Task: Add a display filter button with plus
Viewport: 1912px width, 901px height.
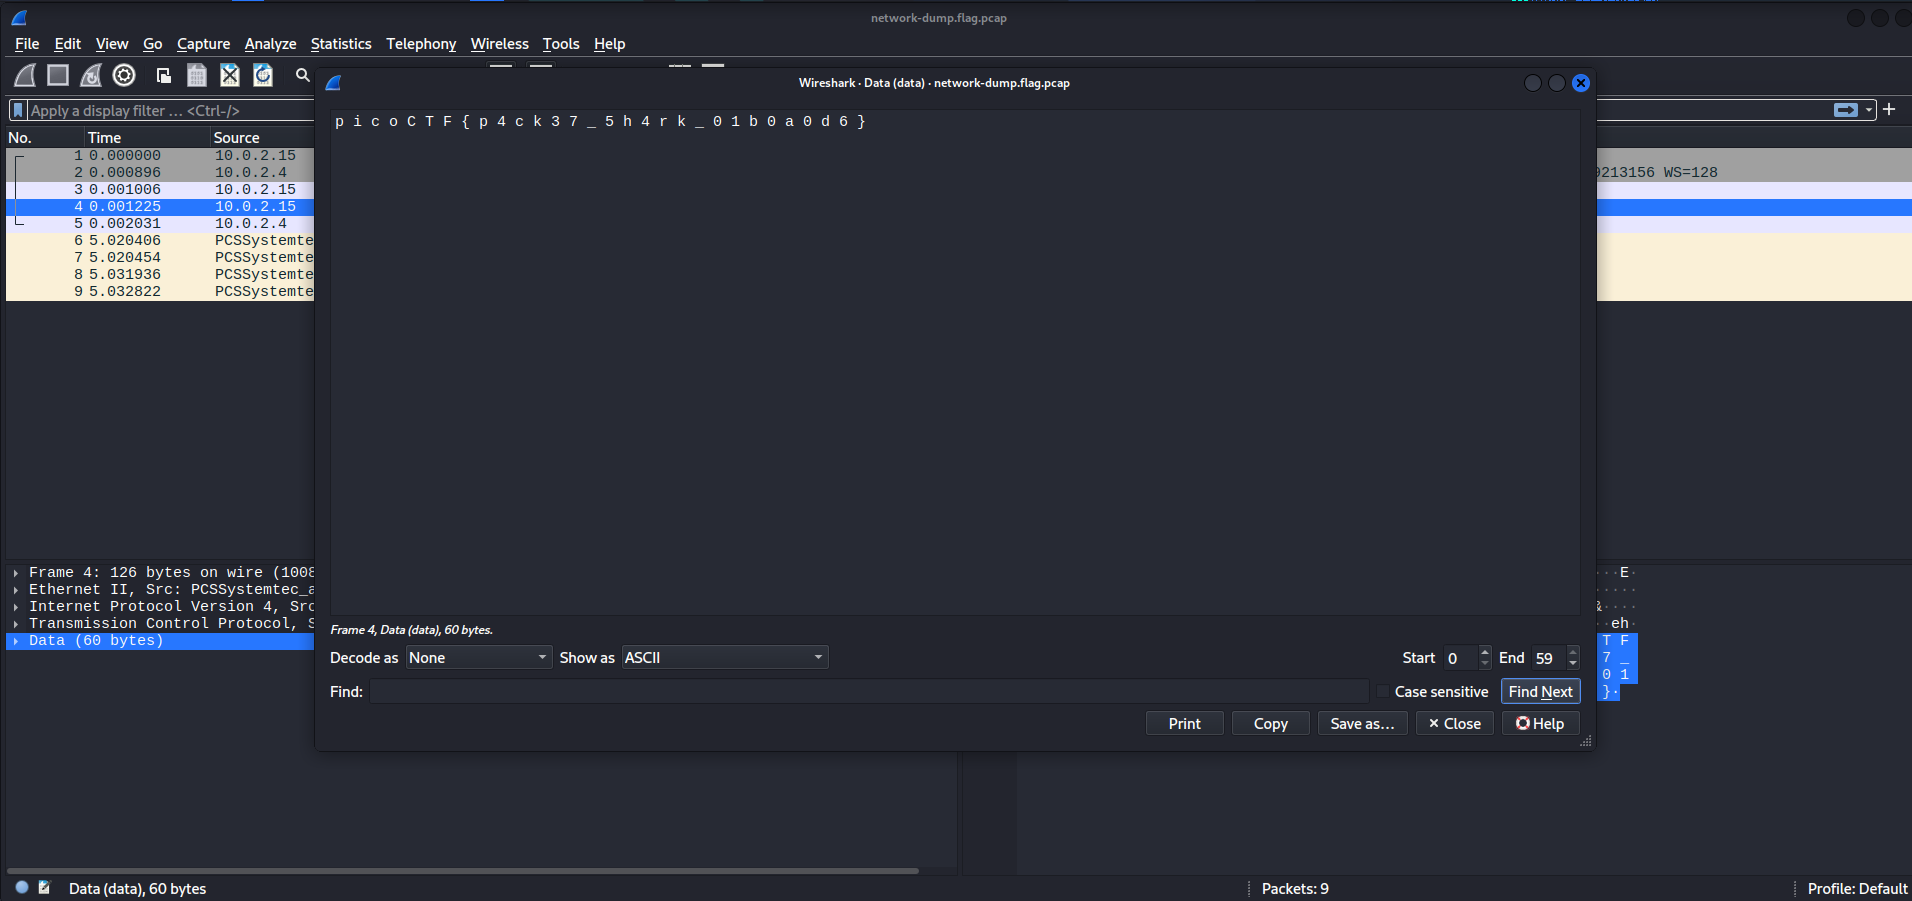Action: click(1889, 109)
